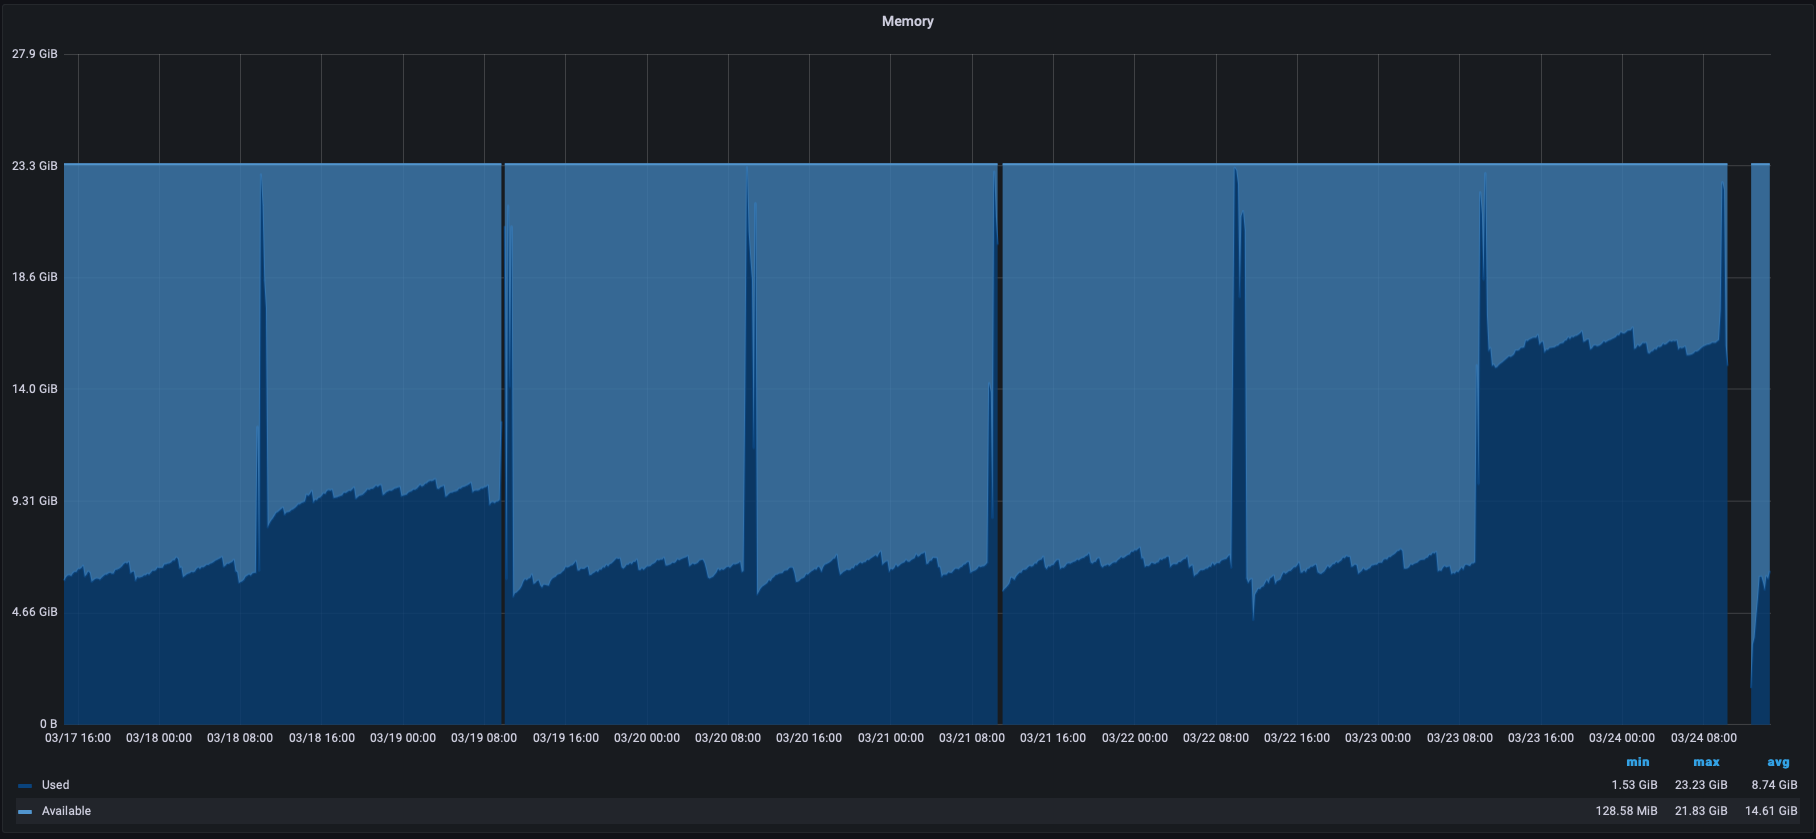Click the 03/23 16:00 time axis label
1816x839 pixels.
pos(1541,738)
